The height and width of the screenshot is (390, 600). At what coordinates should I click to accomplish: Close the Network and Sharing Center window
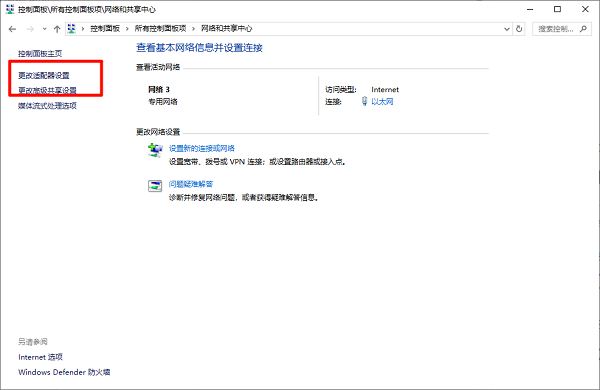[x=585, y=9]
